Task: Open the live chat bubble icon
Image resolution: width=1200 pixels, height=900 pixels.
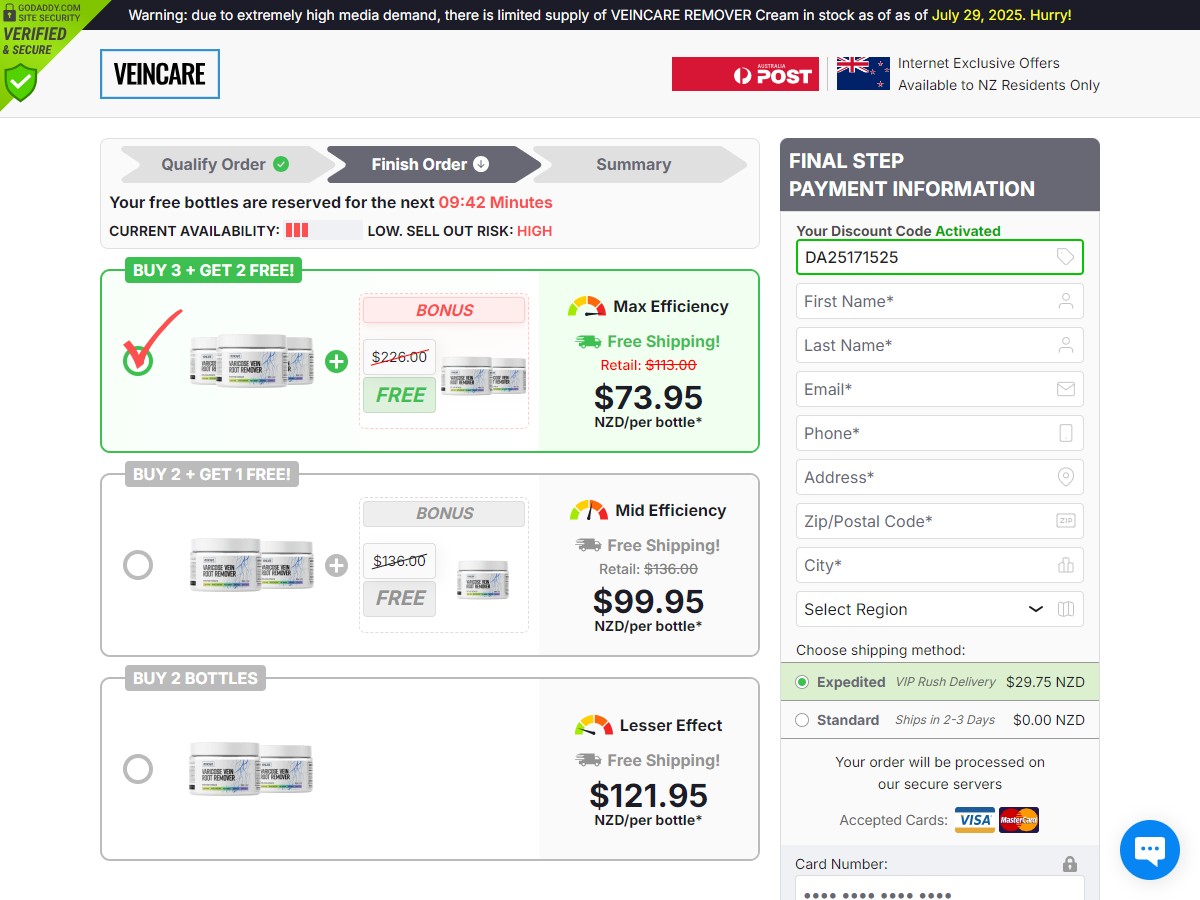Action: [x=1150, y=850]
